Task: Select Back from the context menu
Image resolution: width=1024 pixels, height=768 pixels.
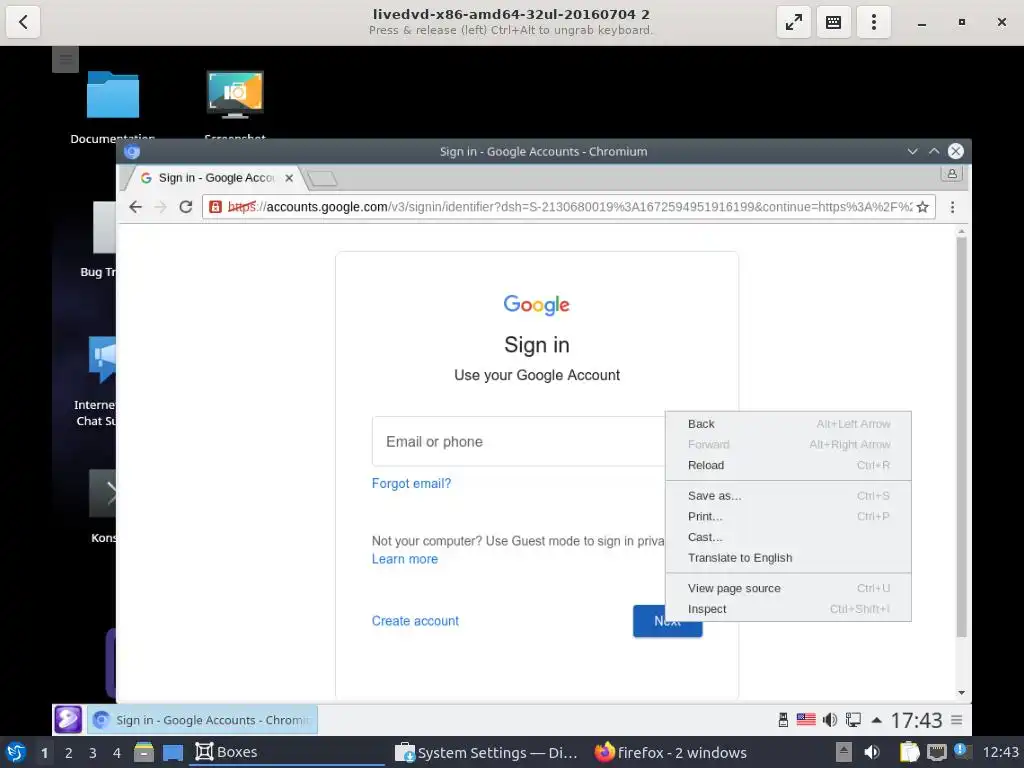Action: pos(788,424)
